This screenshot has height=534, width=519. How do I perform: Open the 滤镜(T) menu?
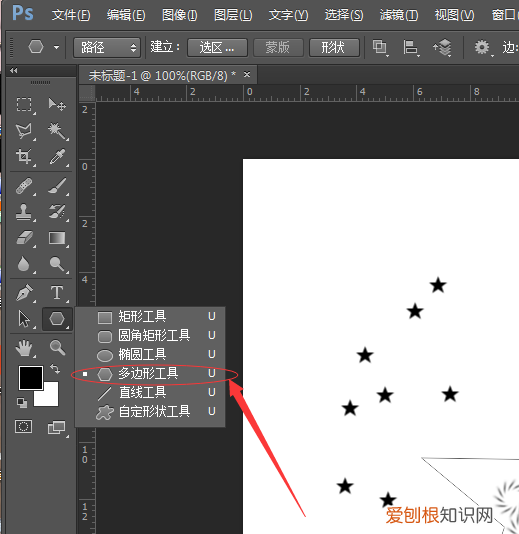pos(399,15)
